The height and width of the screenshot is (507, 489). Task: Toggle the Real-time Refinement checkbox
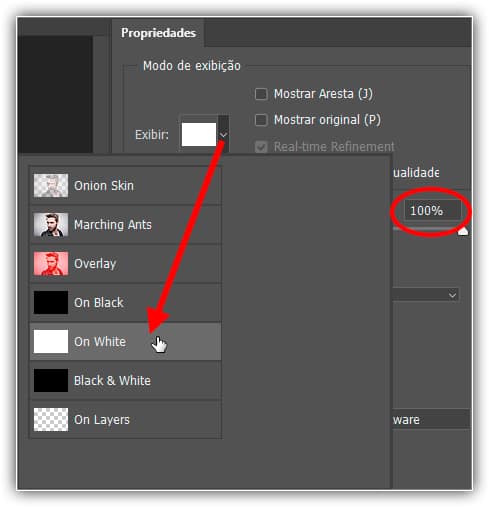click(261, 147)
